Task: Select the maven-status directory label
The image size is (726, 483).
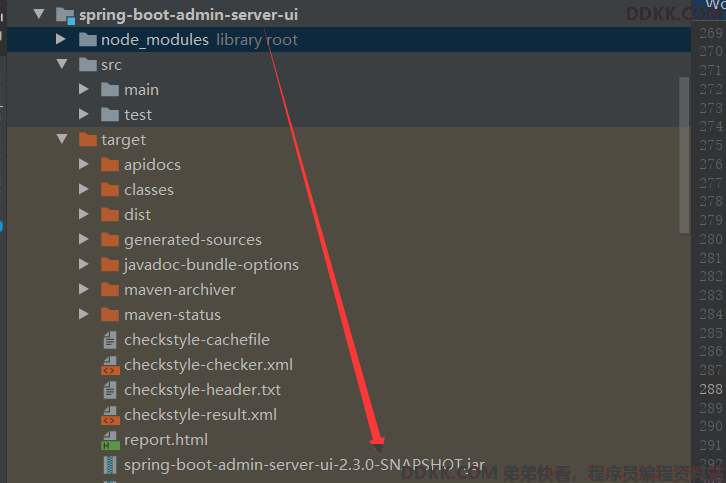Action: (x=172, y=315)
